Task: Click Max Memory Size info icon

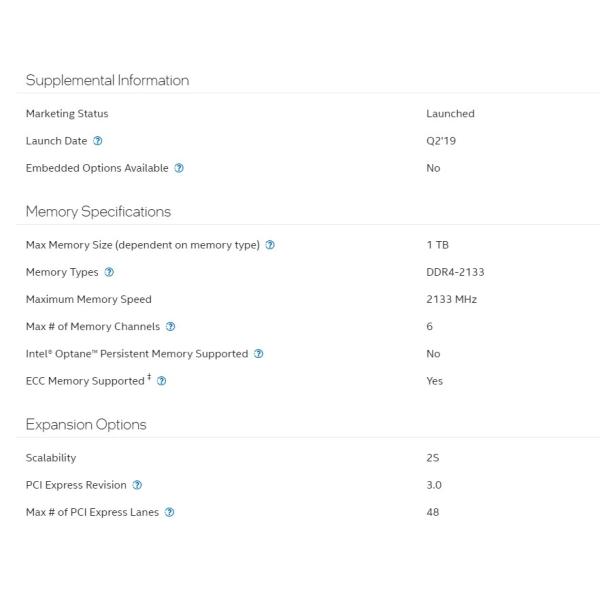Action: [271, 245]
